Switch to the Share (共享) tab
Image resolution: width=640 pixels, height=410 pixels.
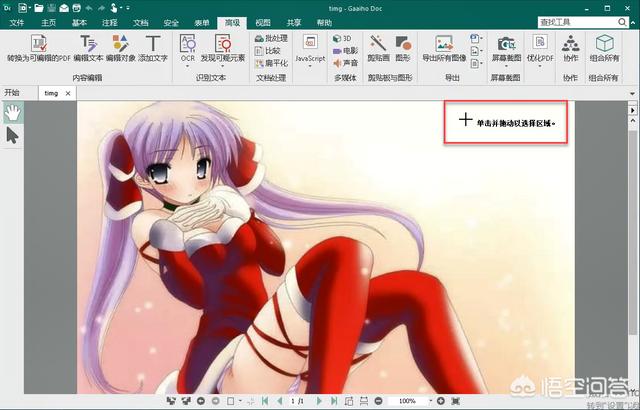point(293,22)
